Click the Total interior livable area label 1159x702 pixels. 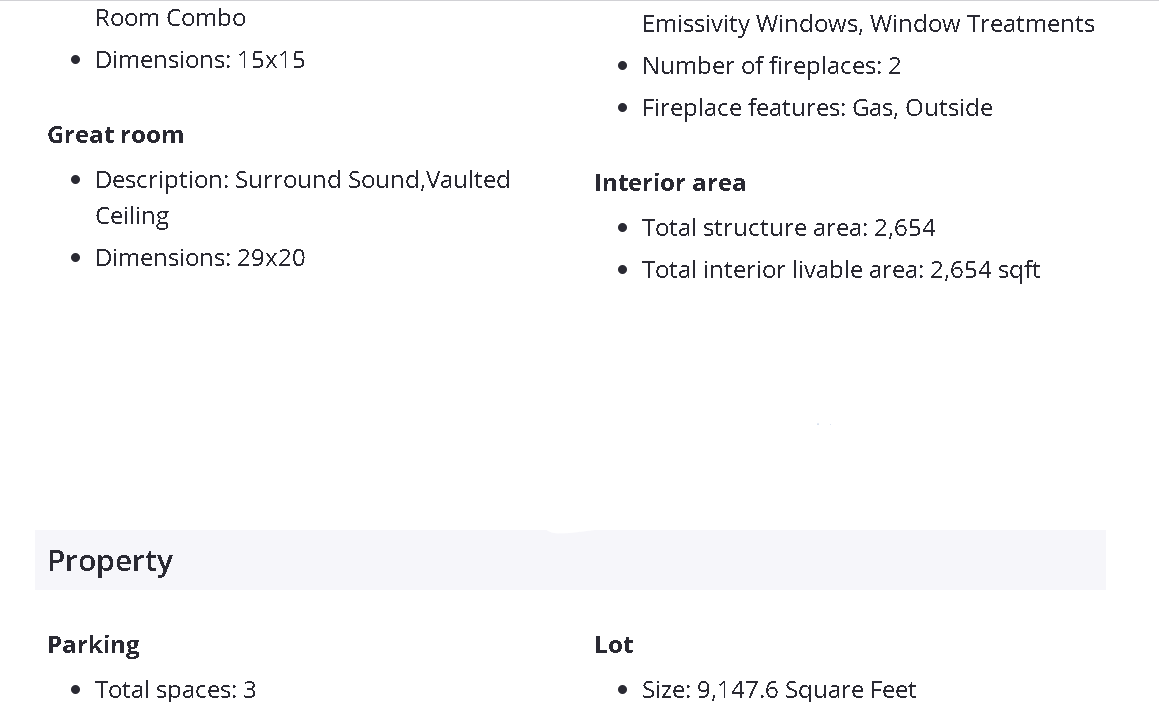pyautogui.click(x=782, y=270)
